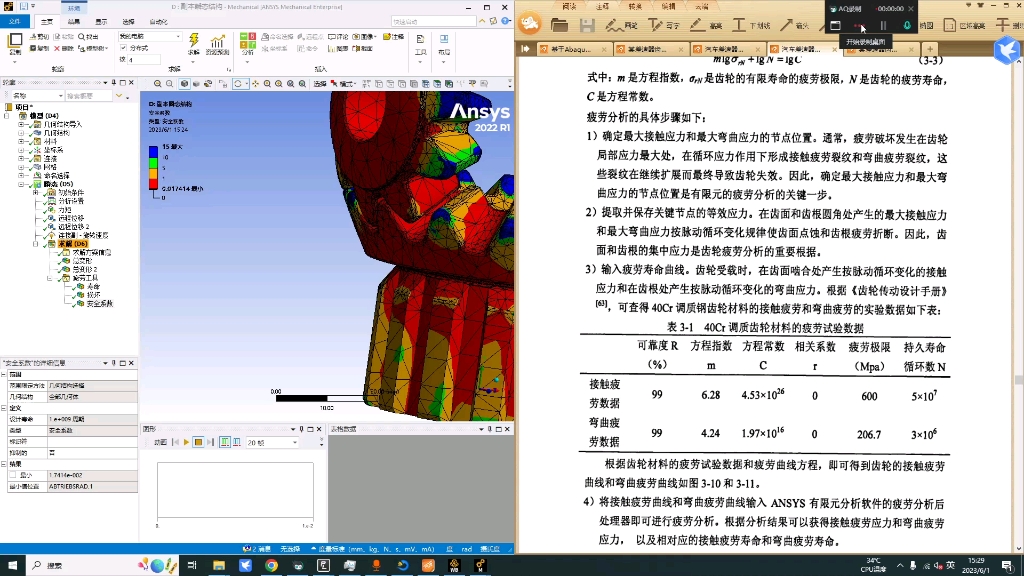Check the 最小 checkbox in the details panel
The height and width of the screenshot is (576, 1024).
coord(12,475)
